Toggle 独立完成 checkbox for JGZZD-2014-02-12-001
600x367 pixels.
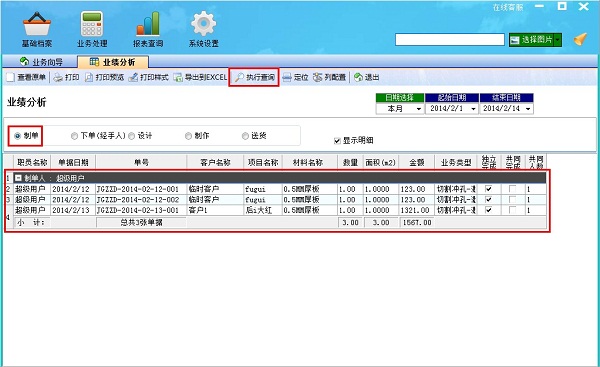[x=489, y=189]
